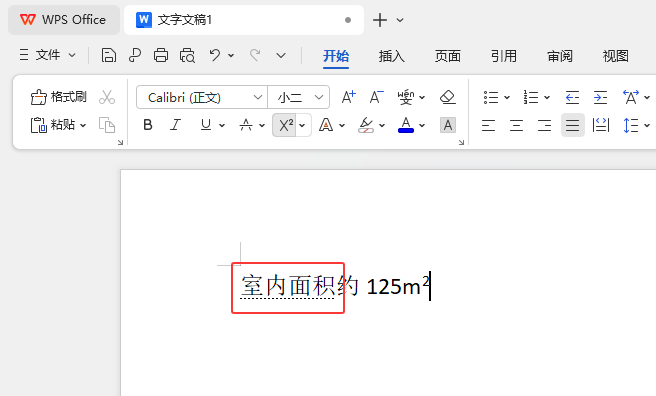
Task: Center align text
Action: click(516, 125)
